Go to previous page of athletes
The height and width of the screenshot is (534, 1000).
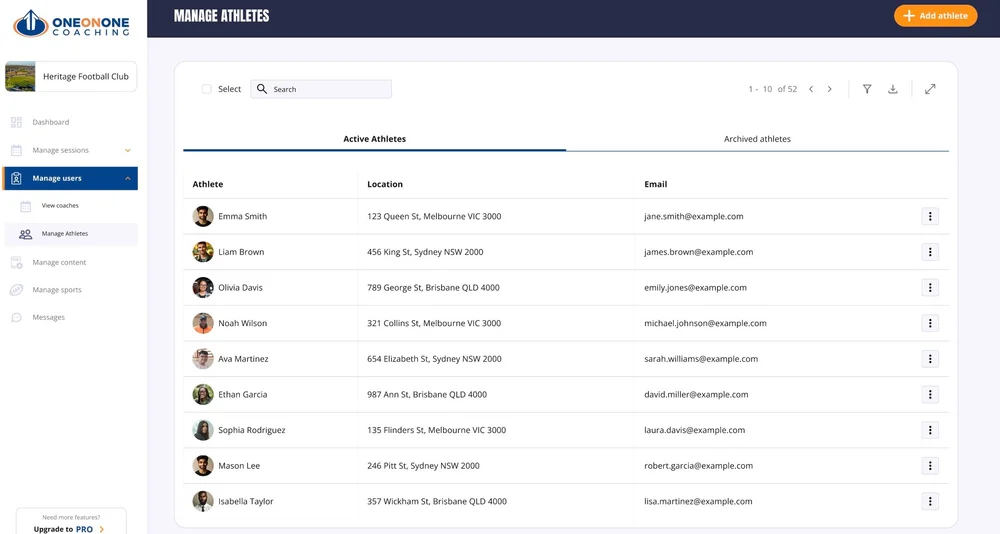(x=811, y=89)
